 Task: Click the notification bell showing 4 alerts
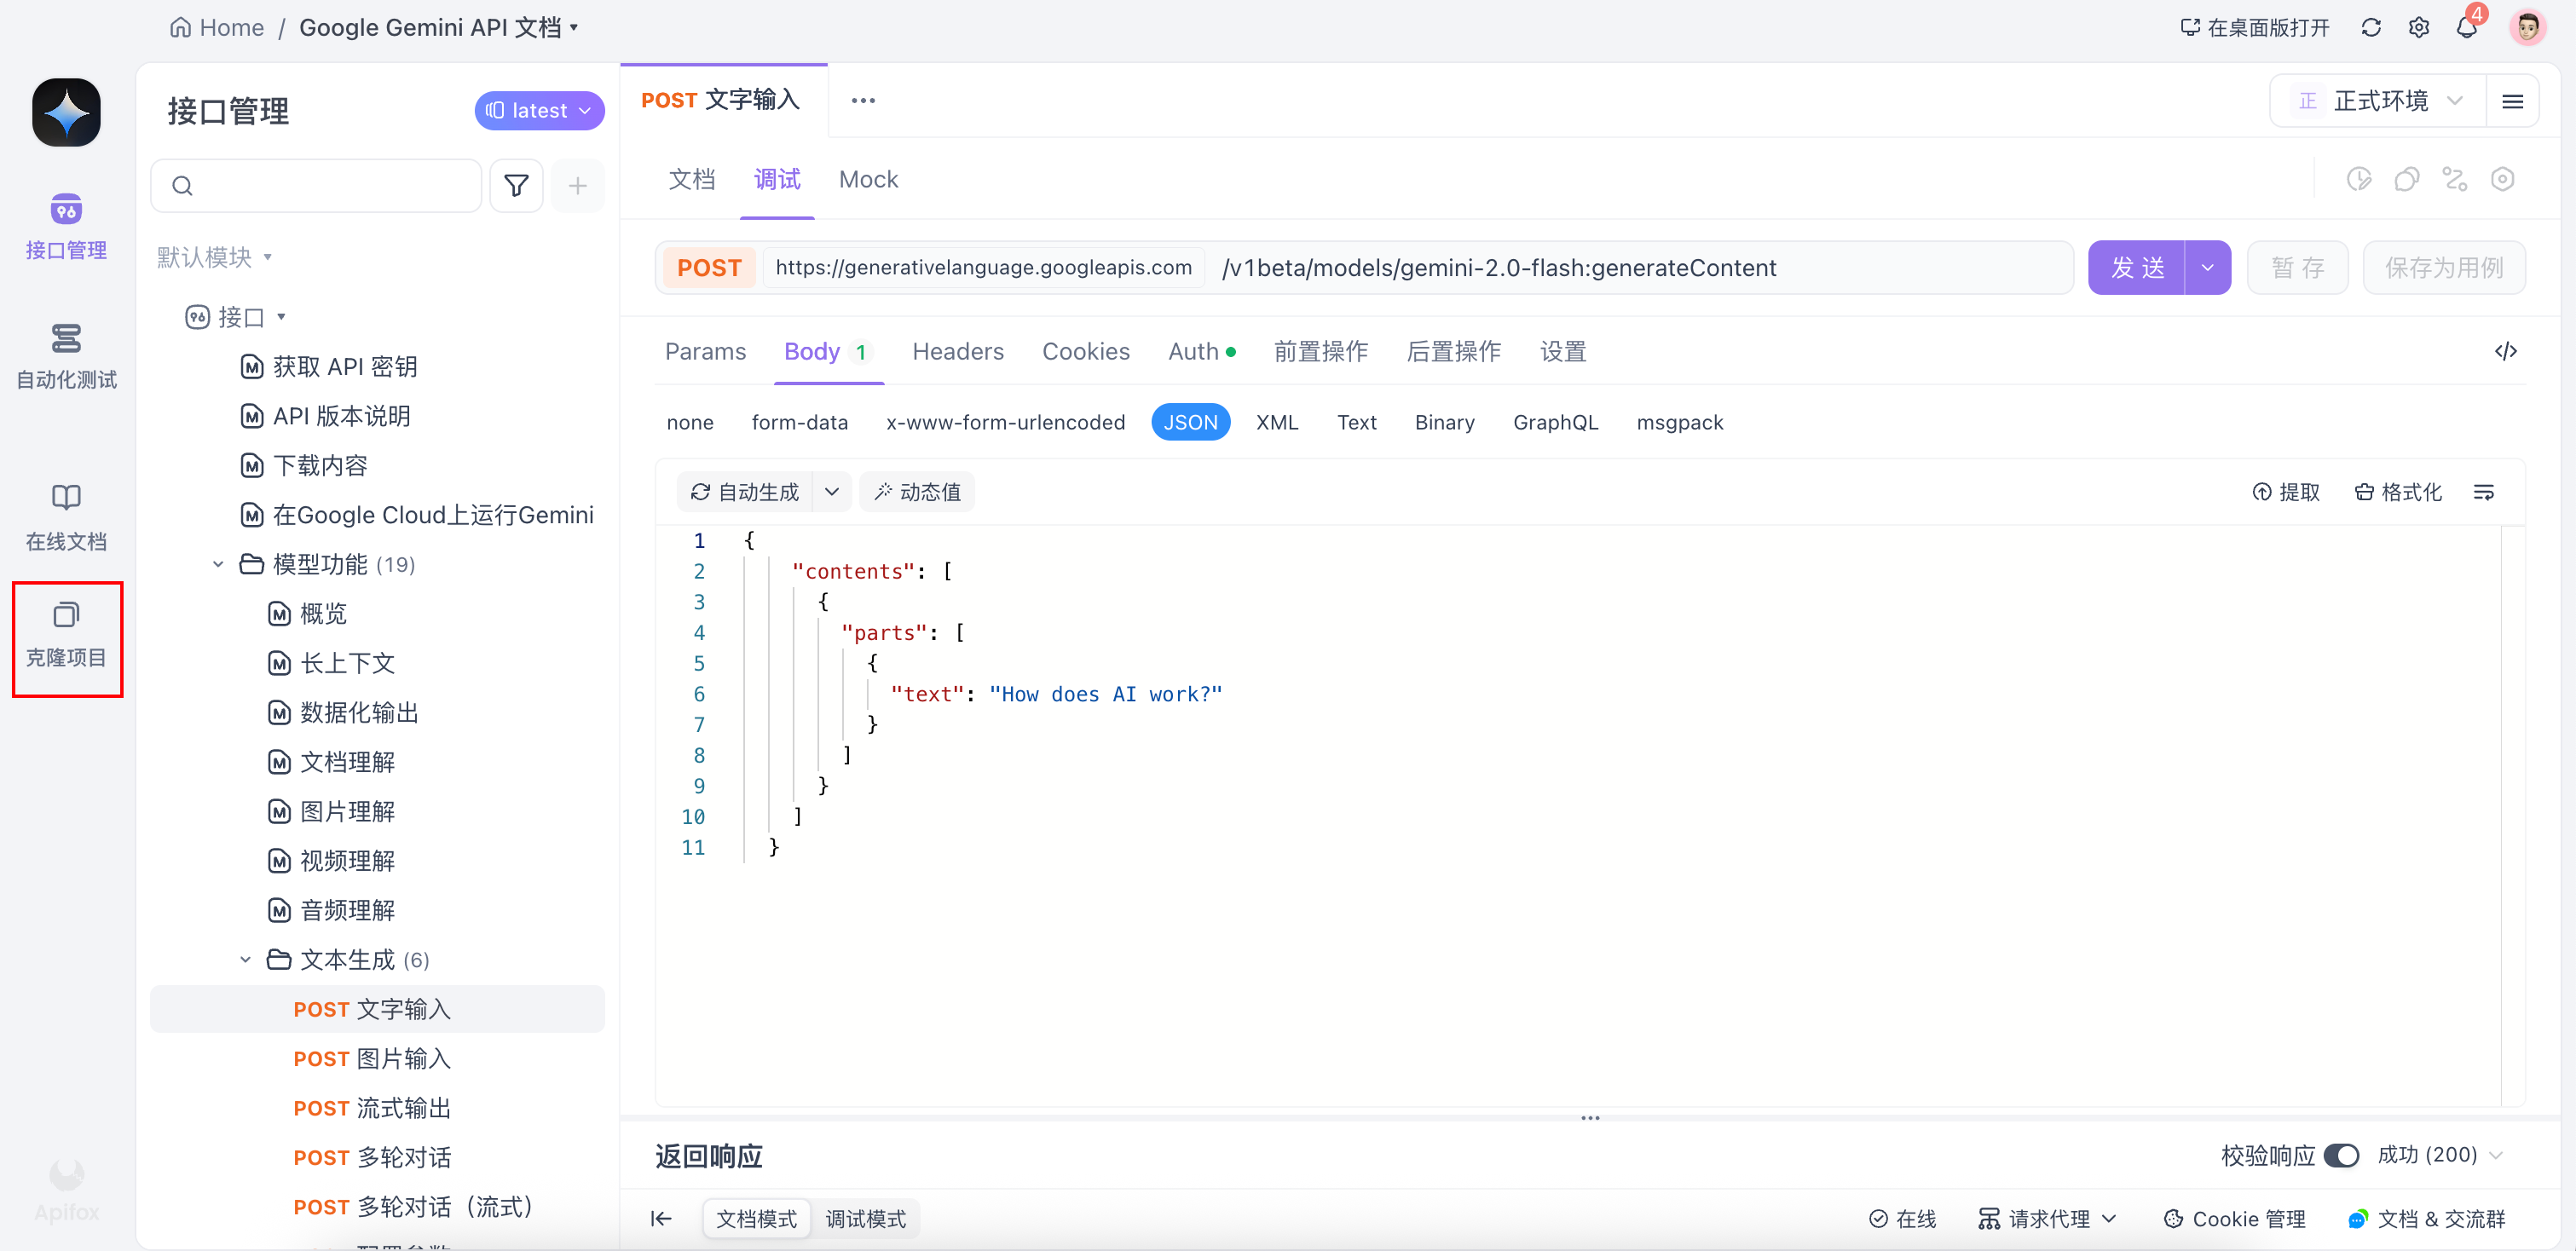2467,27
